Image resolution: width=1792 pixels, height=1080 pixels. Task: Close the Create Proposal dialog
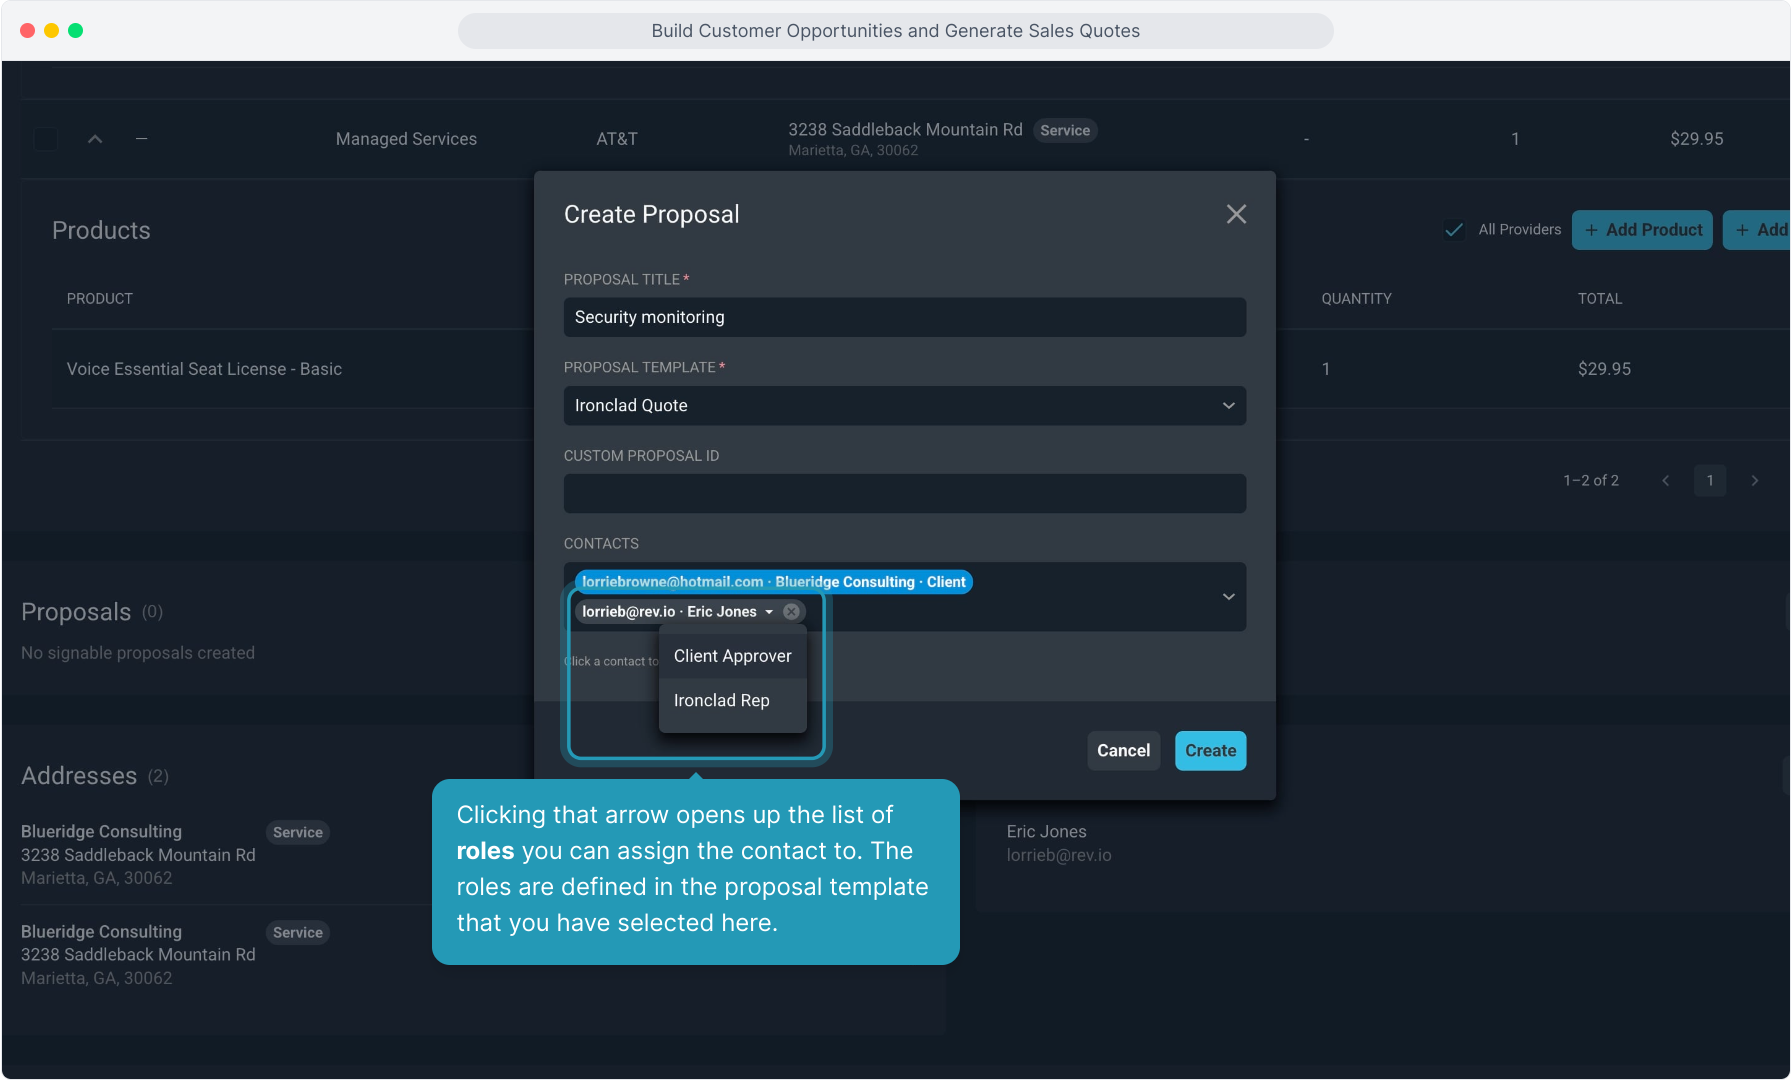[1236, 214]
